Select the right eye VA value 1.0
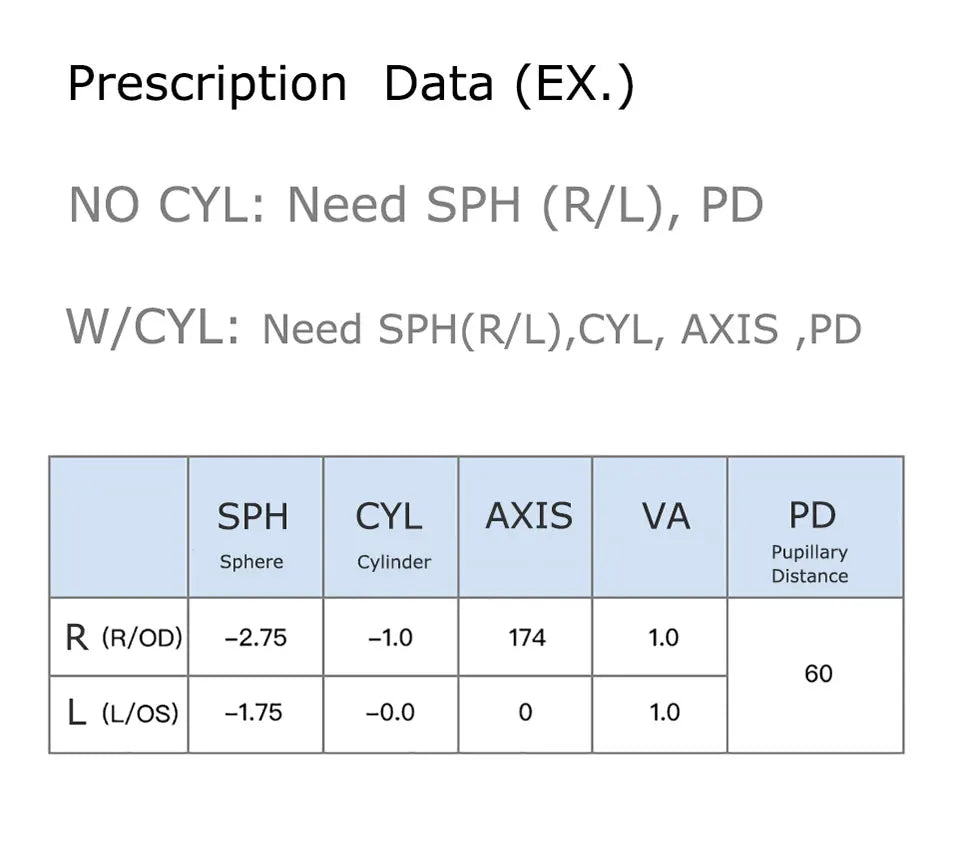The image size is (953, 853). click(663, 638)
